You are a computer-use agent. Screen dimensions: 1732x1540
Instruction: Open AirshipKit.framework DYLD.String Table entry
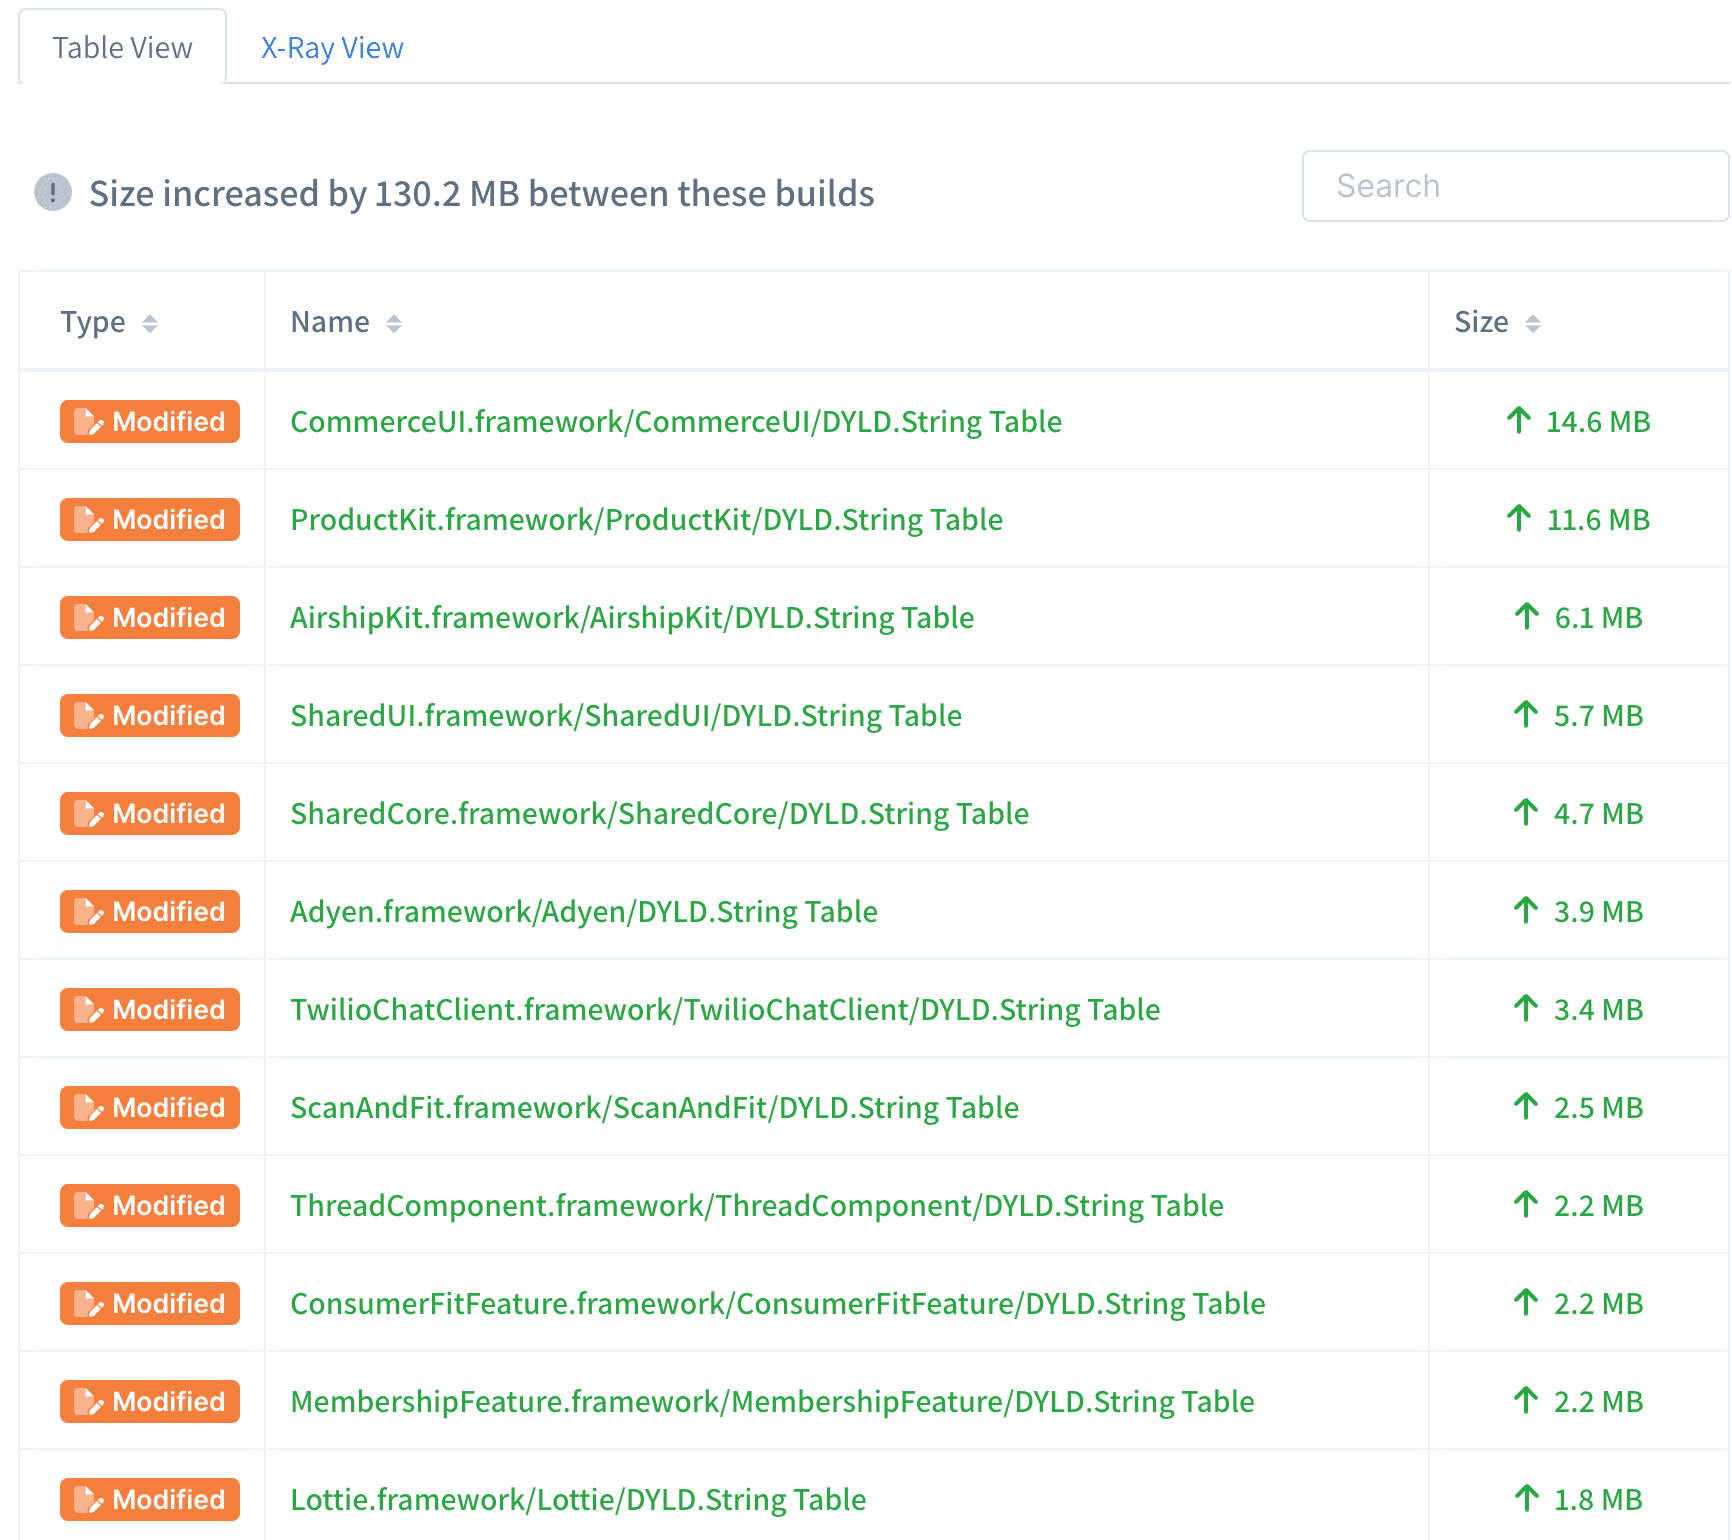(x=632, y=617)
